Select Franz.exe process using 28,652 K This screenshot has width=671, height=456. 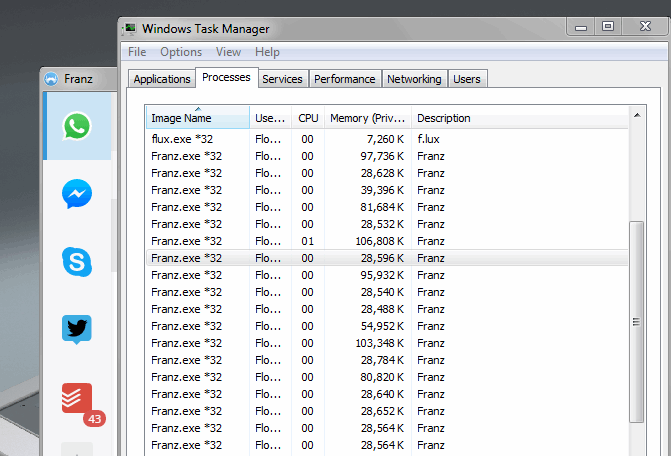(x=387, y=411)
